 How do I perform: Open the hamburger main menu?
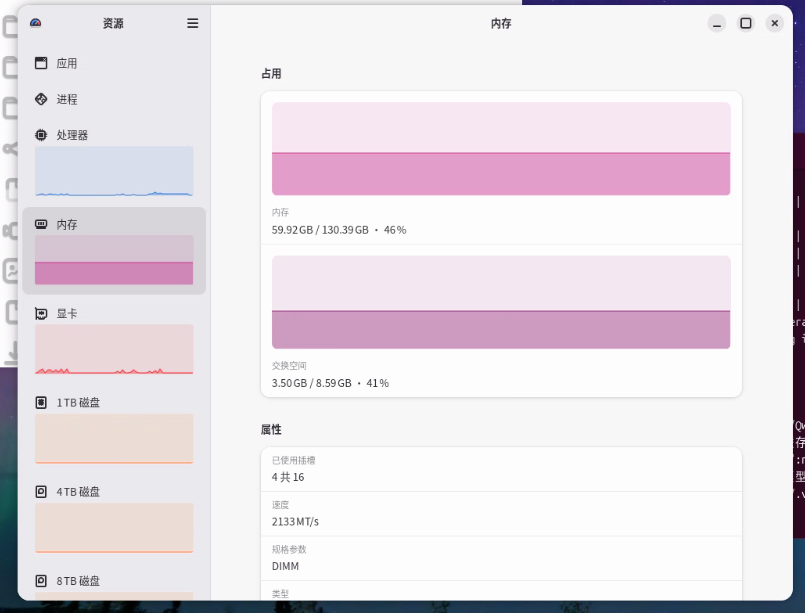pos(193,23)
